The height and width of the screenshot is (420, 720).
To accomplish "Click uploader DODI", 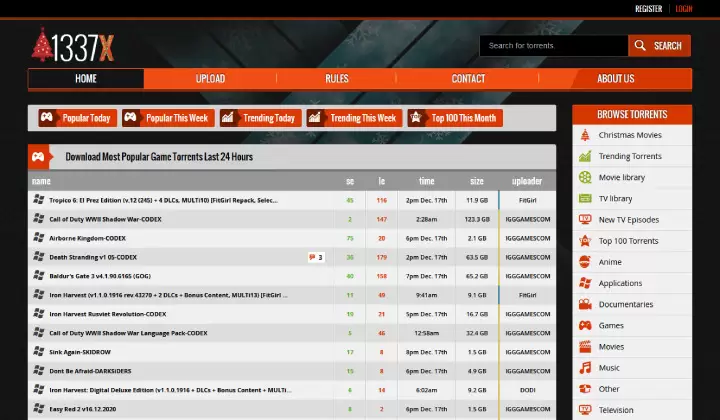I will pos(528,390).
